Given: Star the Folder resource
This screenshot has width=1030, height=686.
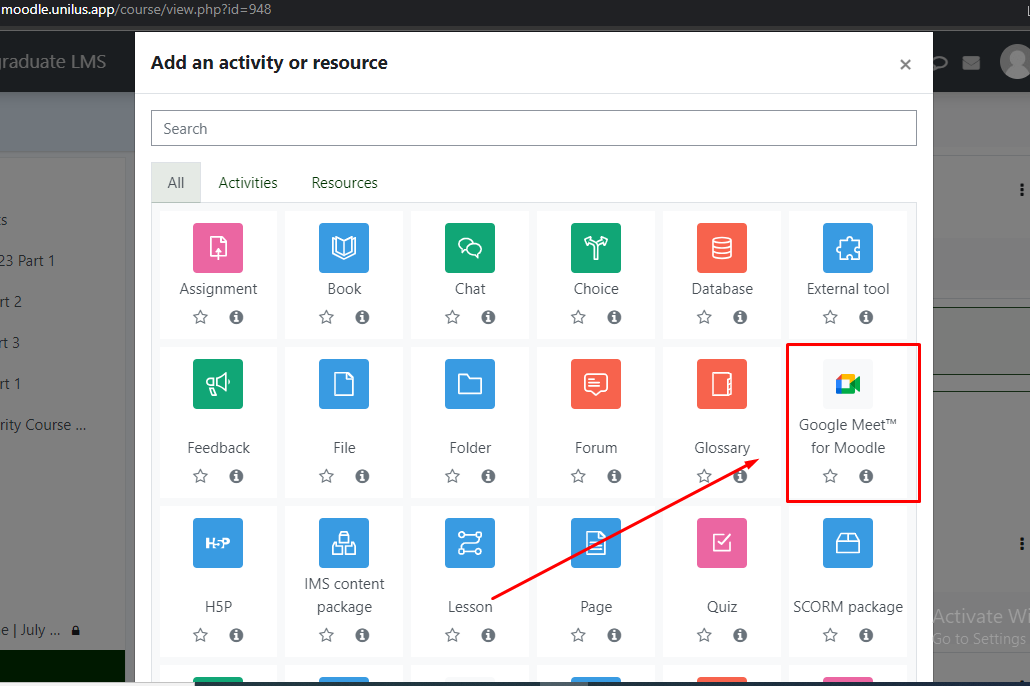Looking at the screenshot, I should pyautogui.click(x=453, y=476).
